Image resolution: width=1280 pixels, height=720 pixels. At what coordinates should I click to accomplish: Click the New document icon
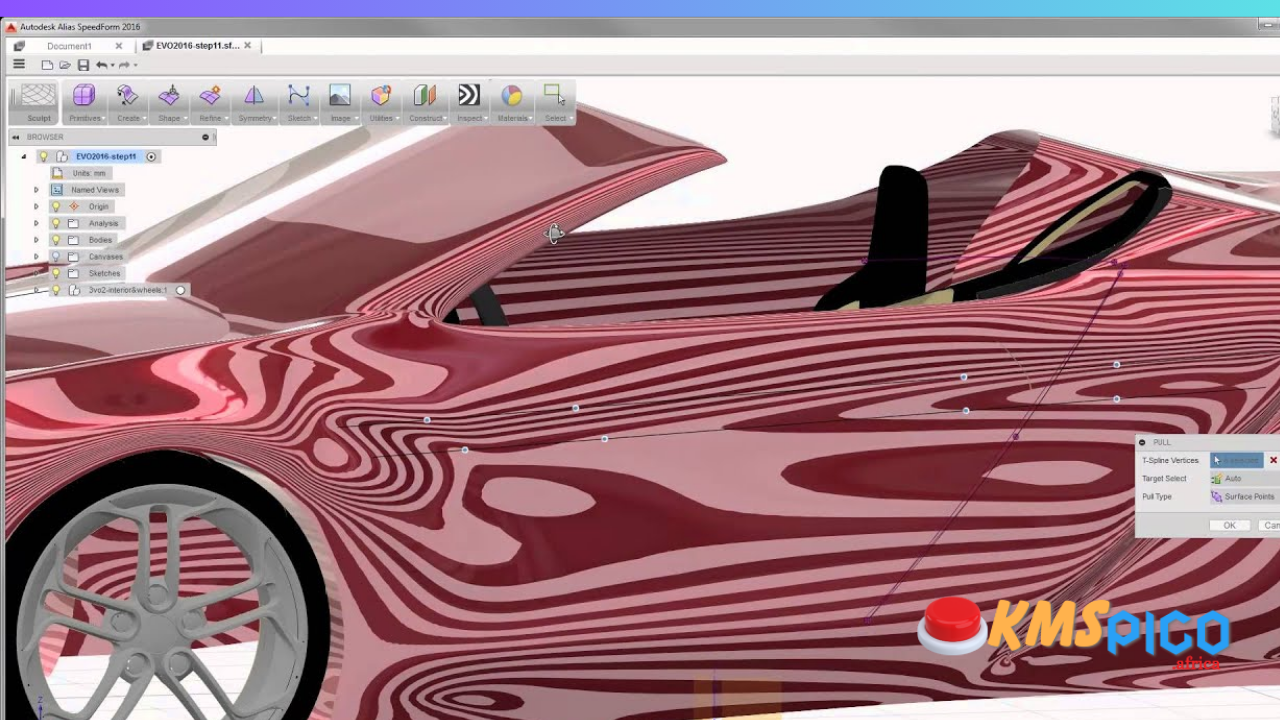point(47,65)
